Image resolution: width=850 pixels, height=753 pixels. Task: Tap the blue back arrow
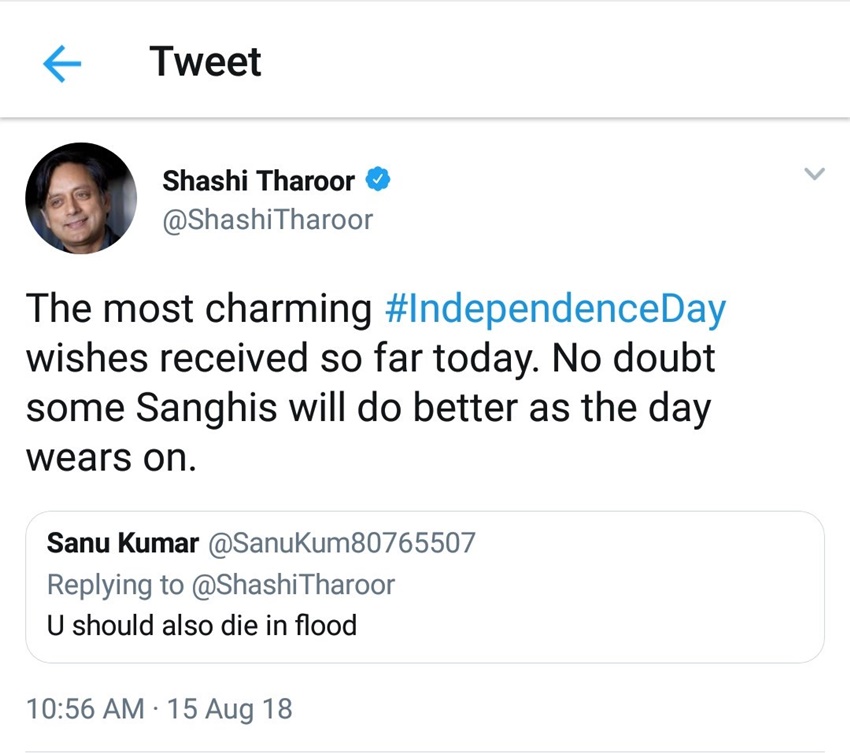click(x=62, y=65)
